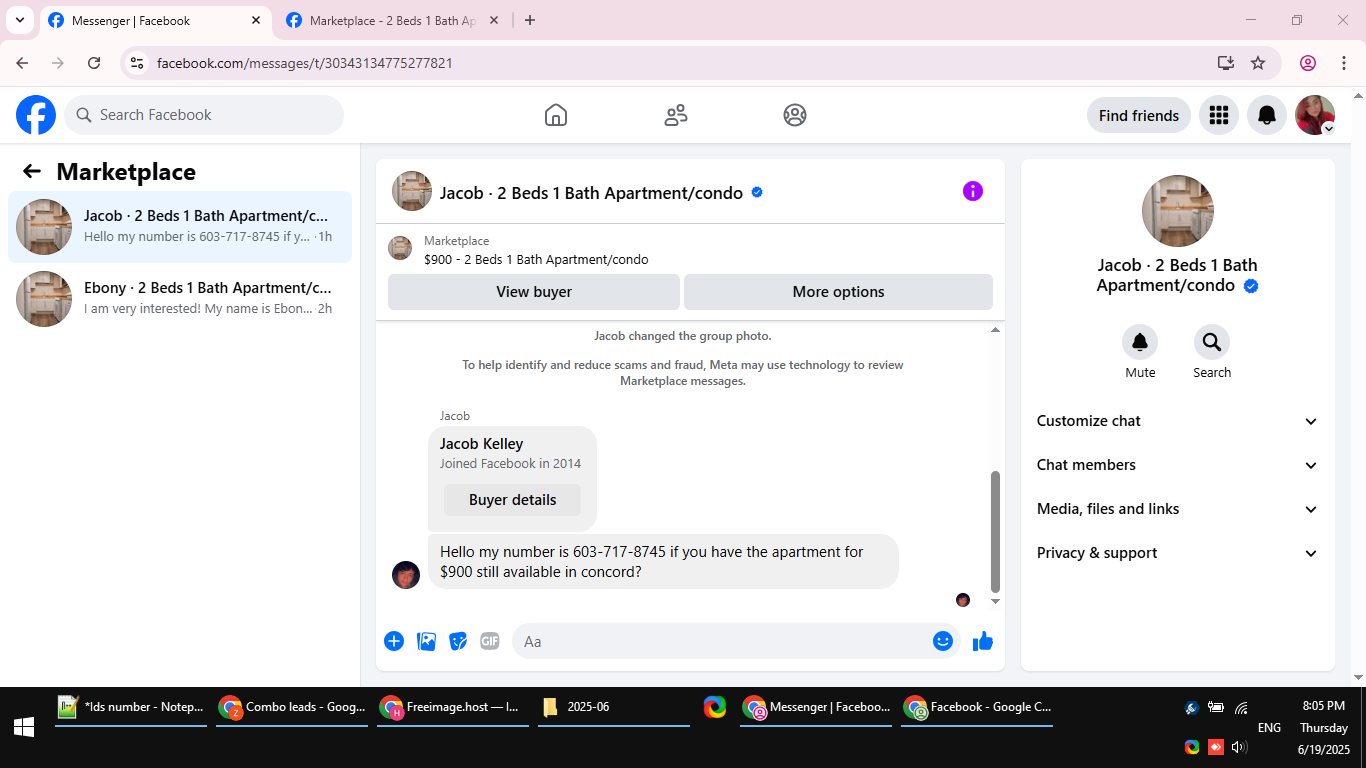Expand Media, files and links section

point(1178,509)
